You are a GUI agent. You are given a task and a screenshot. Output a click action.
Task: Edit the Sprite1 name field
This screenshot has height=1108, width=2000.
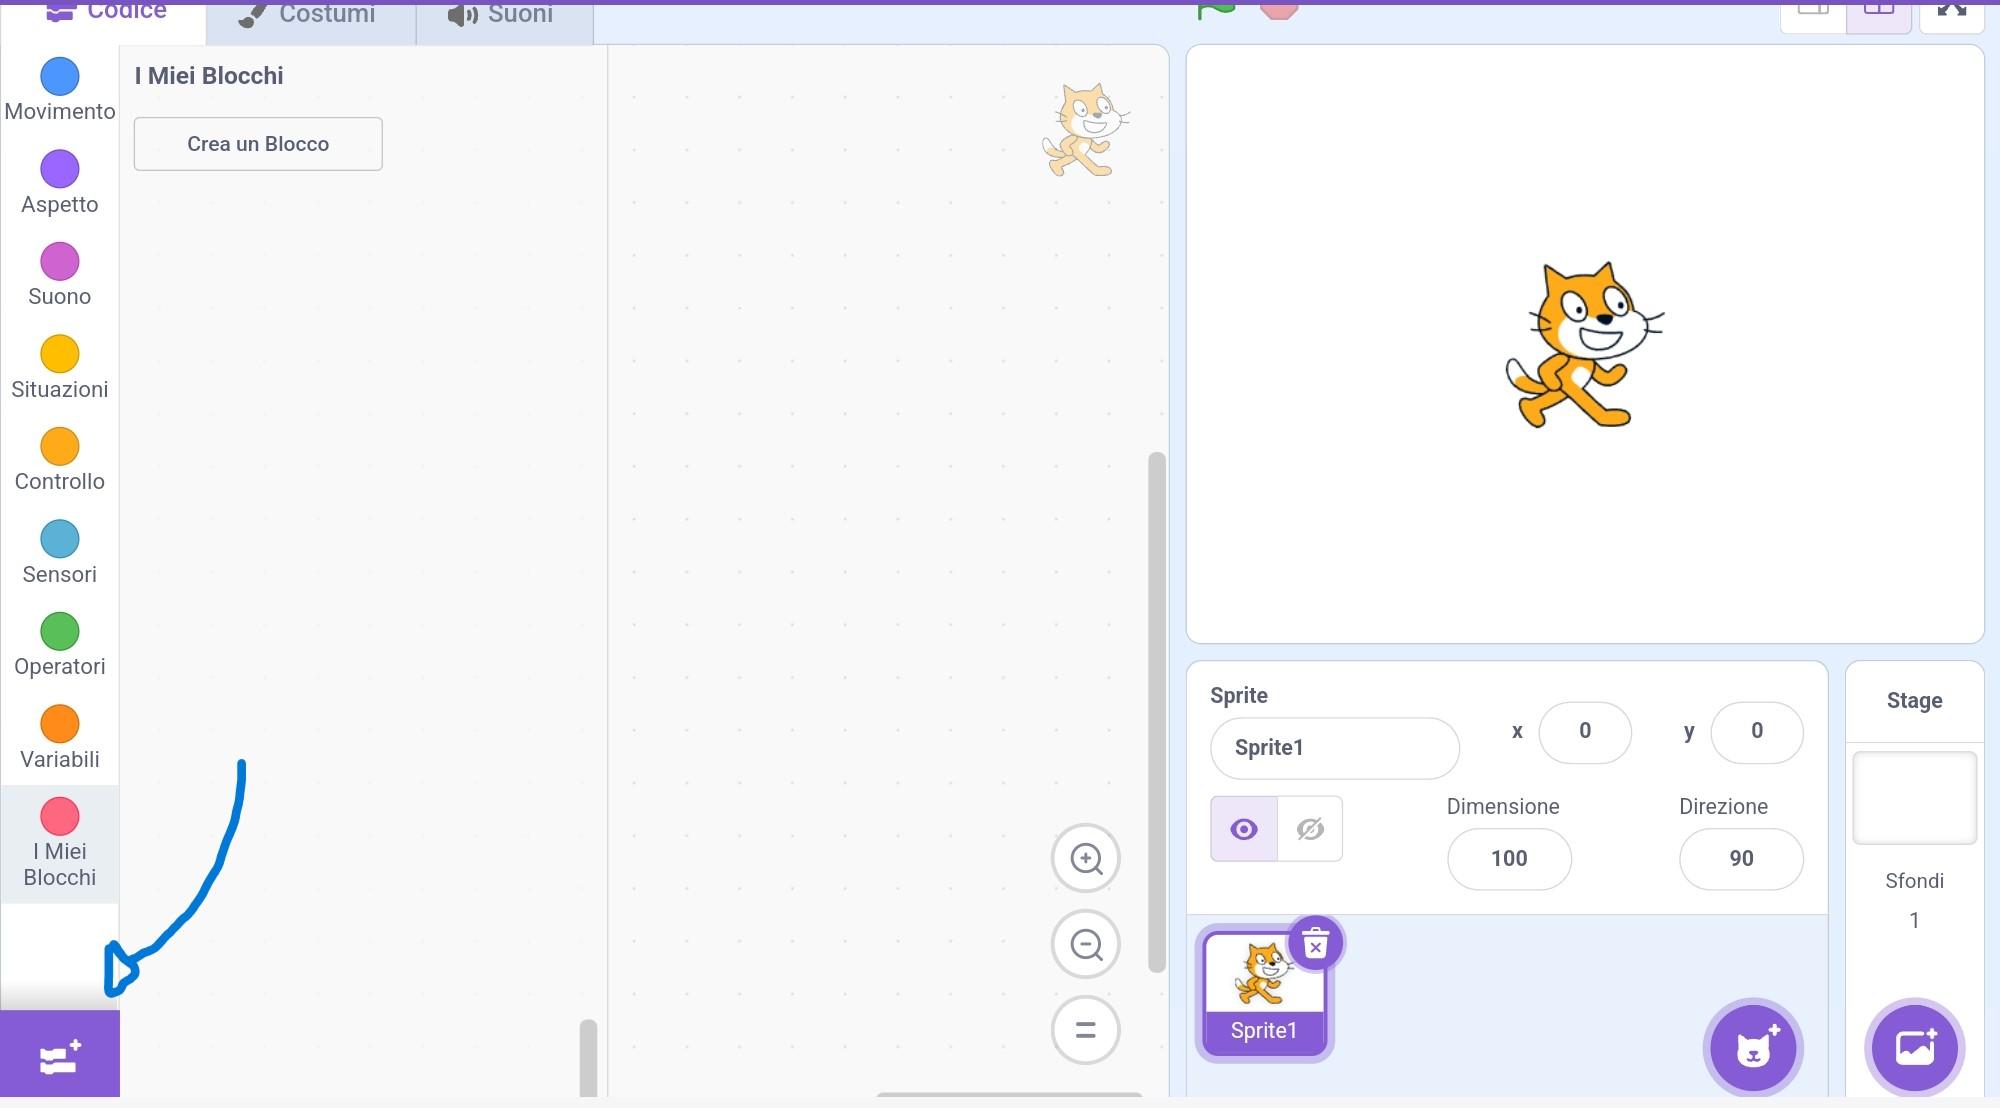point(1335,748)
